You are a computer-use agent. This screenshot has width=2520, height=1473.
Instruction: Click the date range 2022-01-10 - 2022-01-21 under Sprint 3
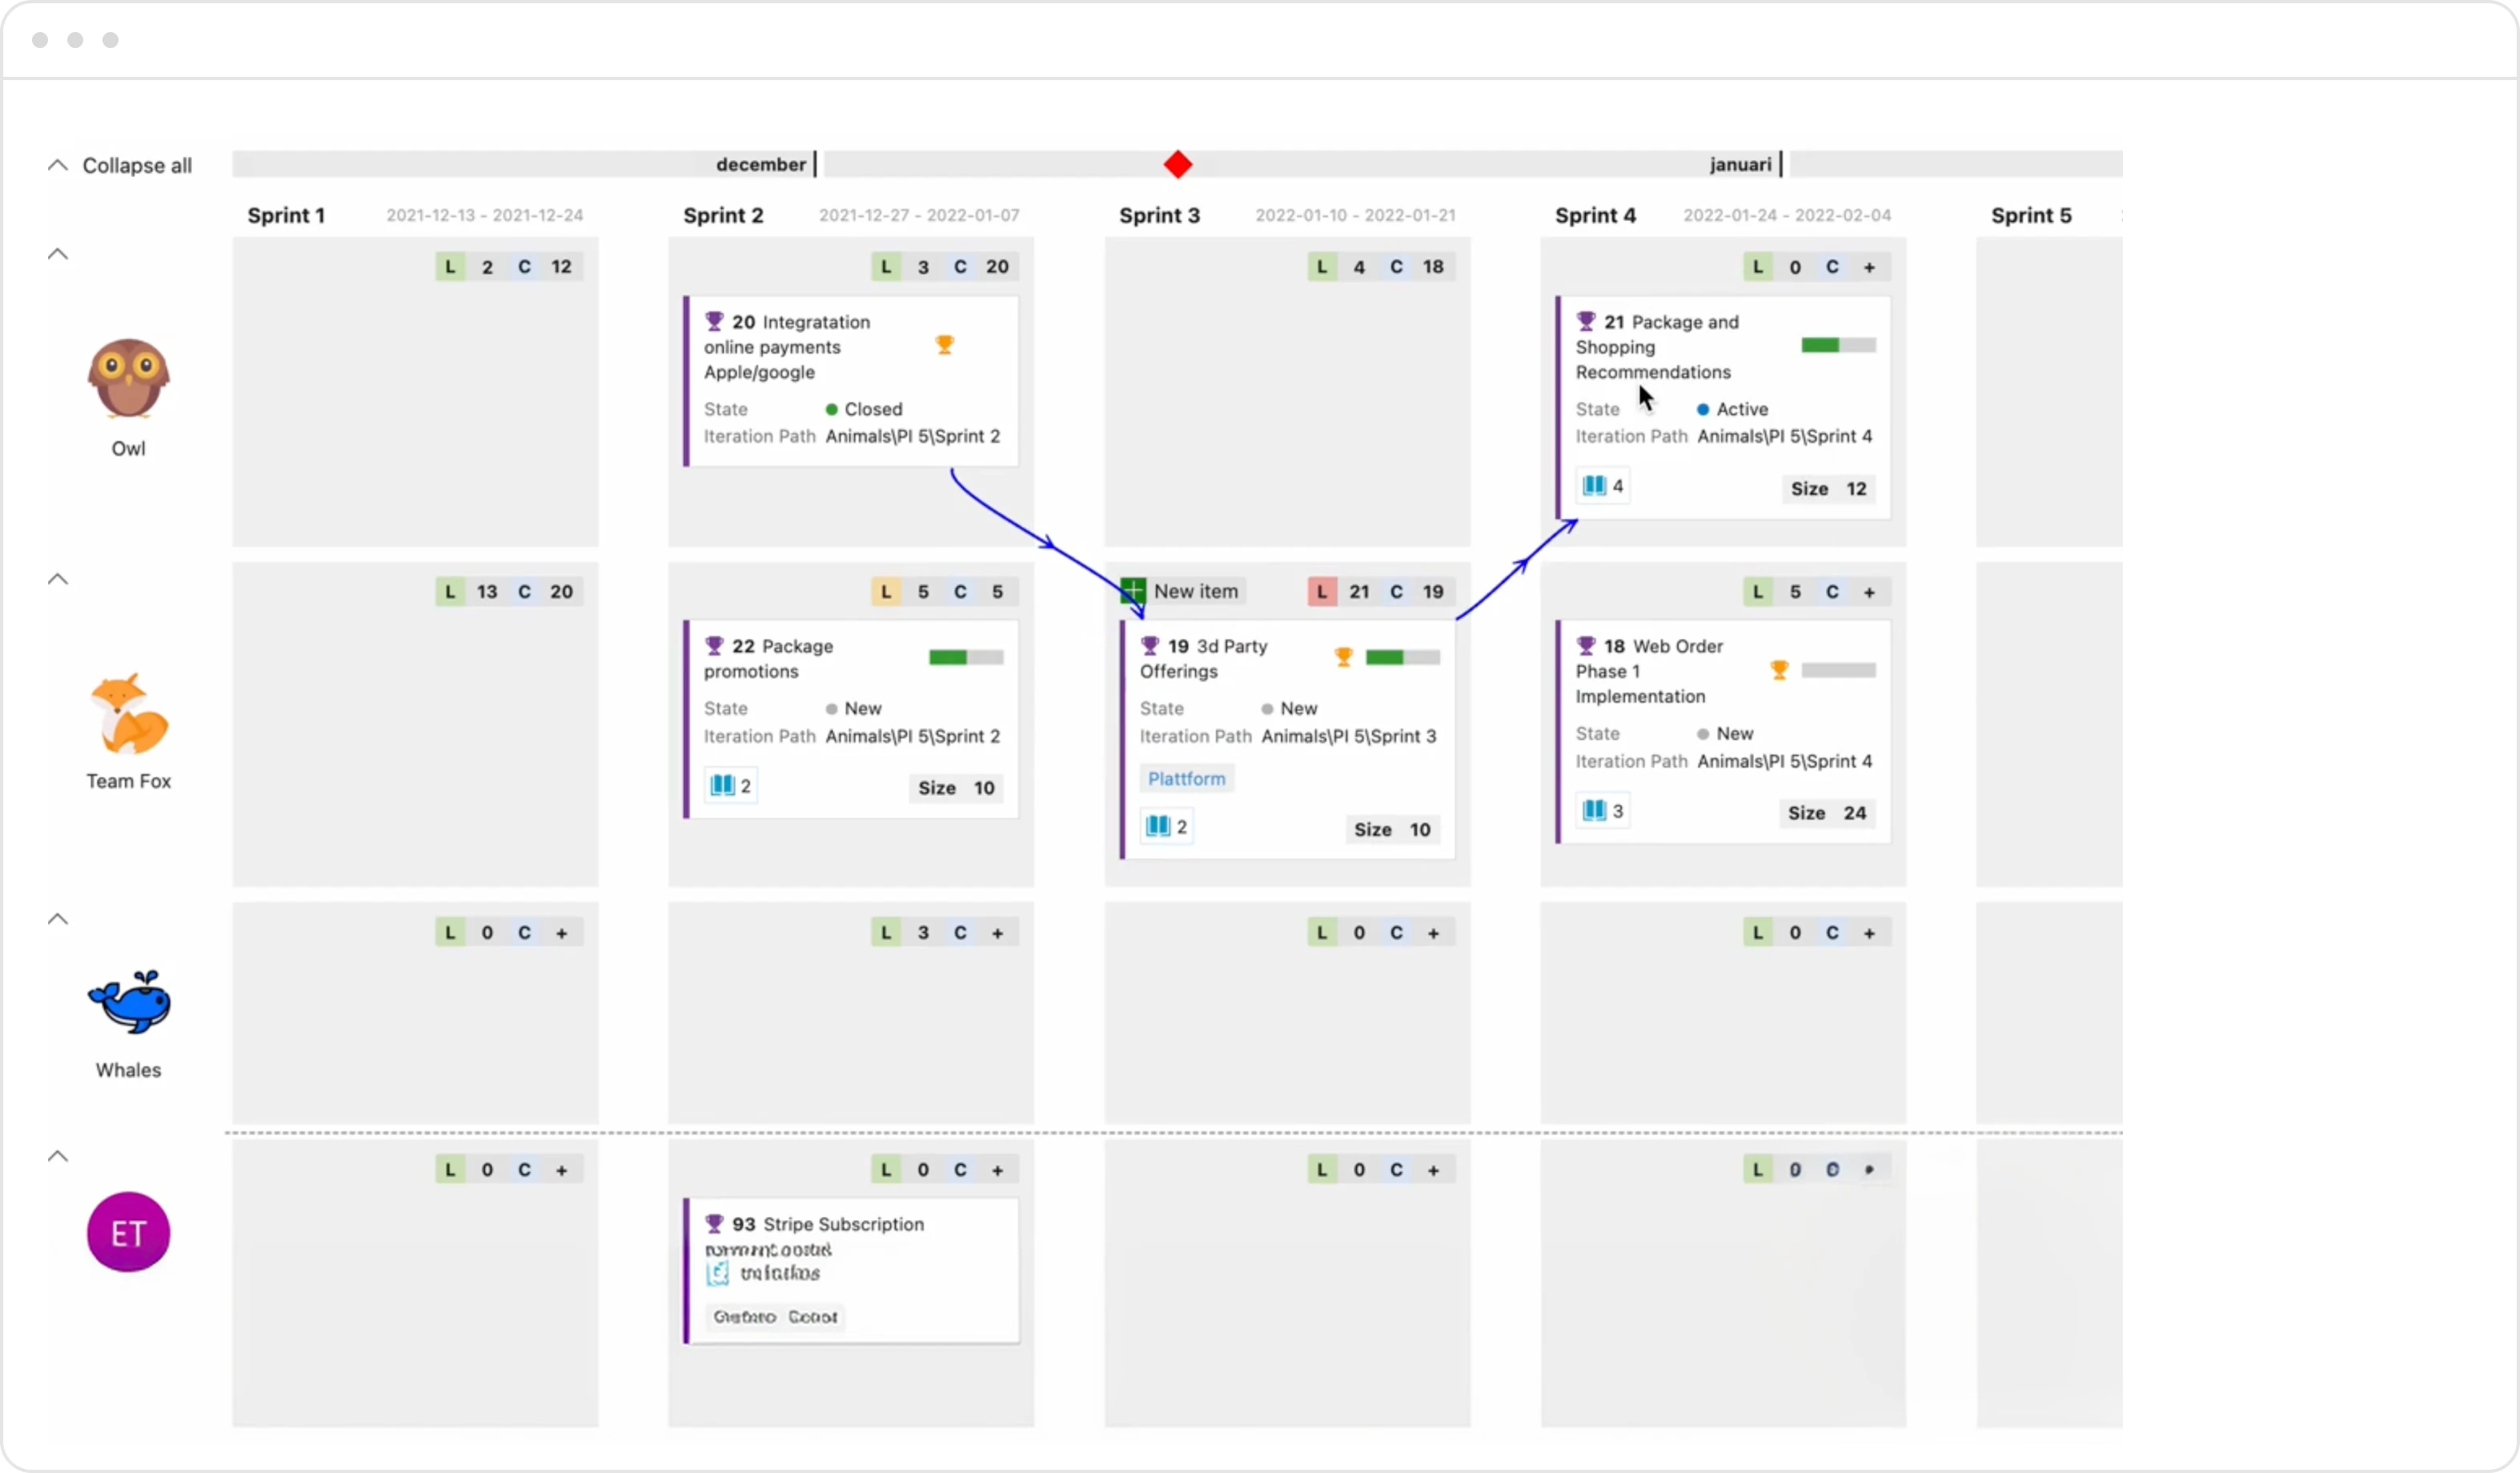tap(1355, 215)
